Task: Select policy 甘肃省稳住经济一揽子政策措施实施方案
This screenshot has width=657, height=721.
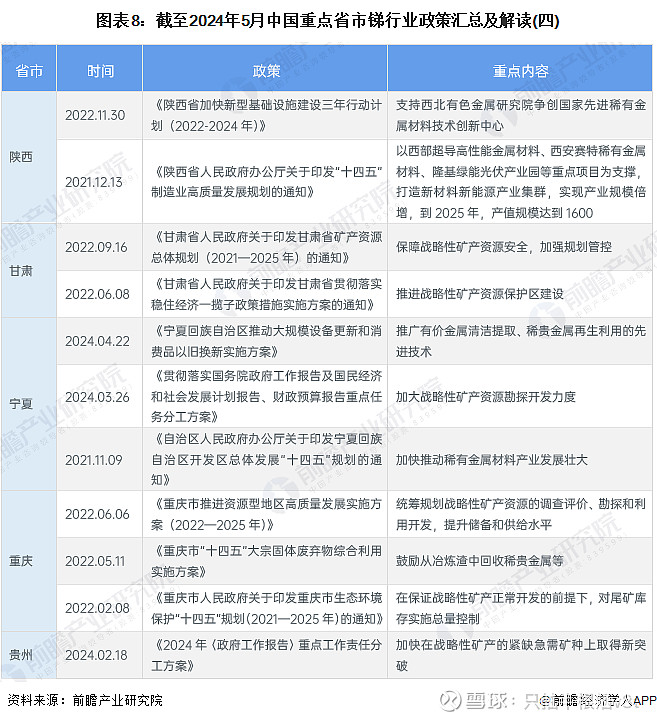Action: pos(267,294)
